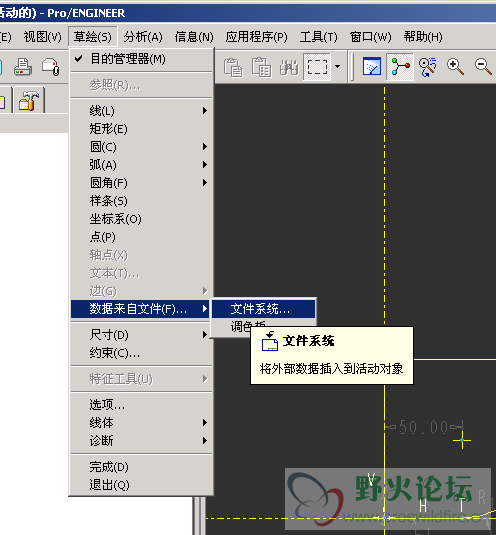Open the 帮助(H) menu
The height and width of the screenshot is (535, 496).
click(423, 37)
